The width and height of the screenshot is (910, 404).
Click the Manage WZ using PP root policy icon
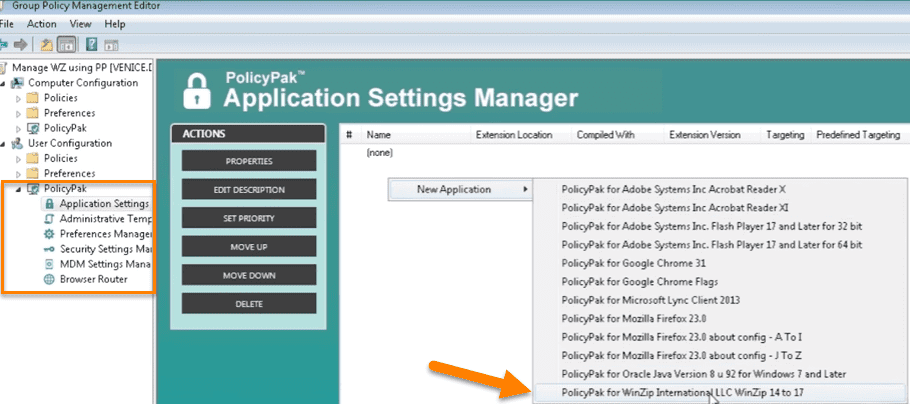5,67
